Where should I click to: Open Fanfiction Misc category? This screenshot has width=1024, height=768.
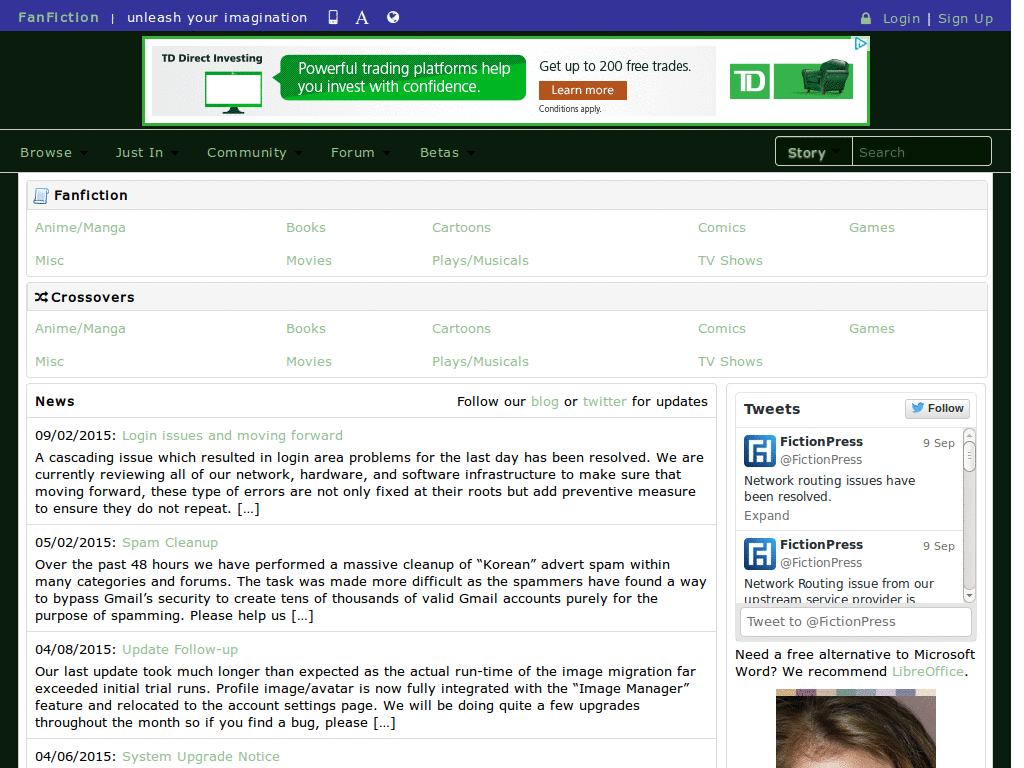point(50,261)
